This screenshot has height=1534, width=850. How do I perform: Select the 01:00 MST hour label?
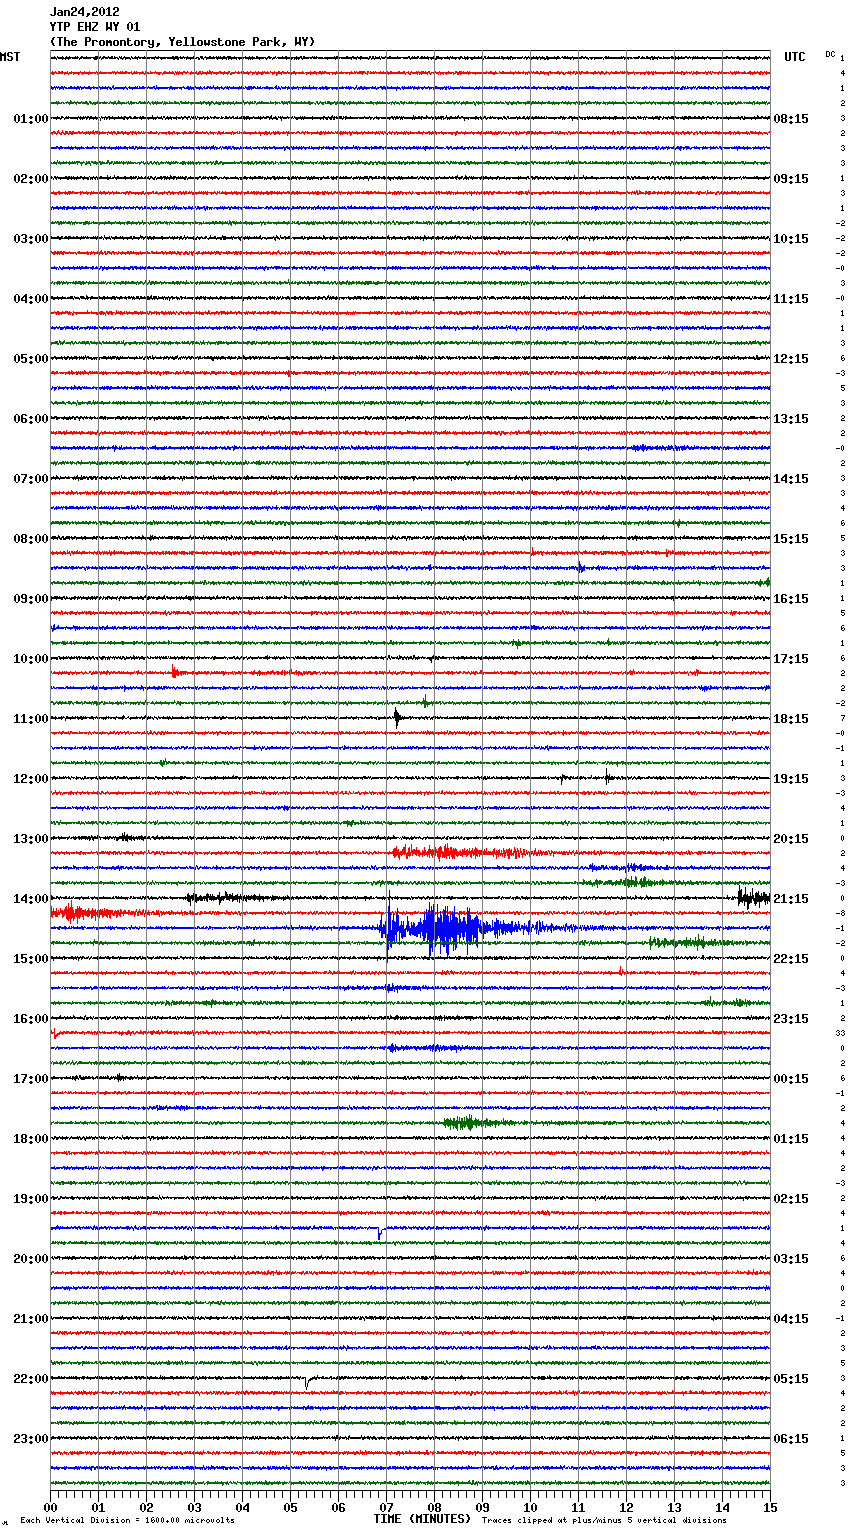[31, 119]
